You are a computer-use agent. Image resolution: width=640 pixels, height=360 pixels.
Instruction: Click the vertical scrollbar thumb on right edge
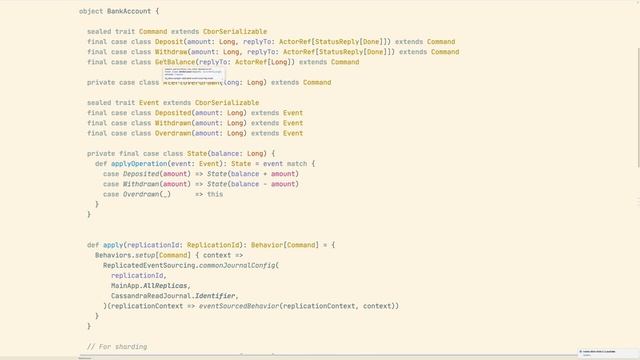coord(638,107)
